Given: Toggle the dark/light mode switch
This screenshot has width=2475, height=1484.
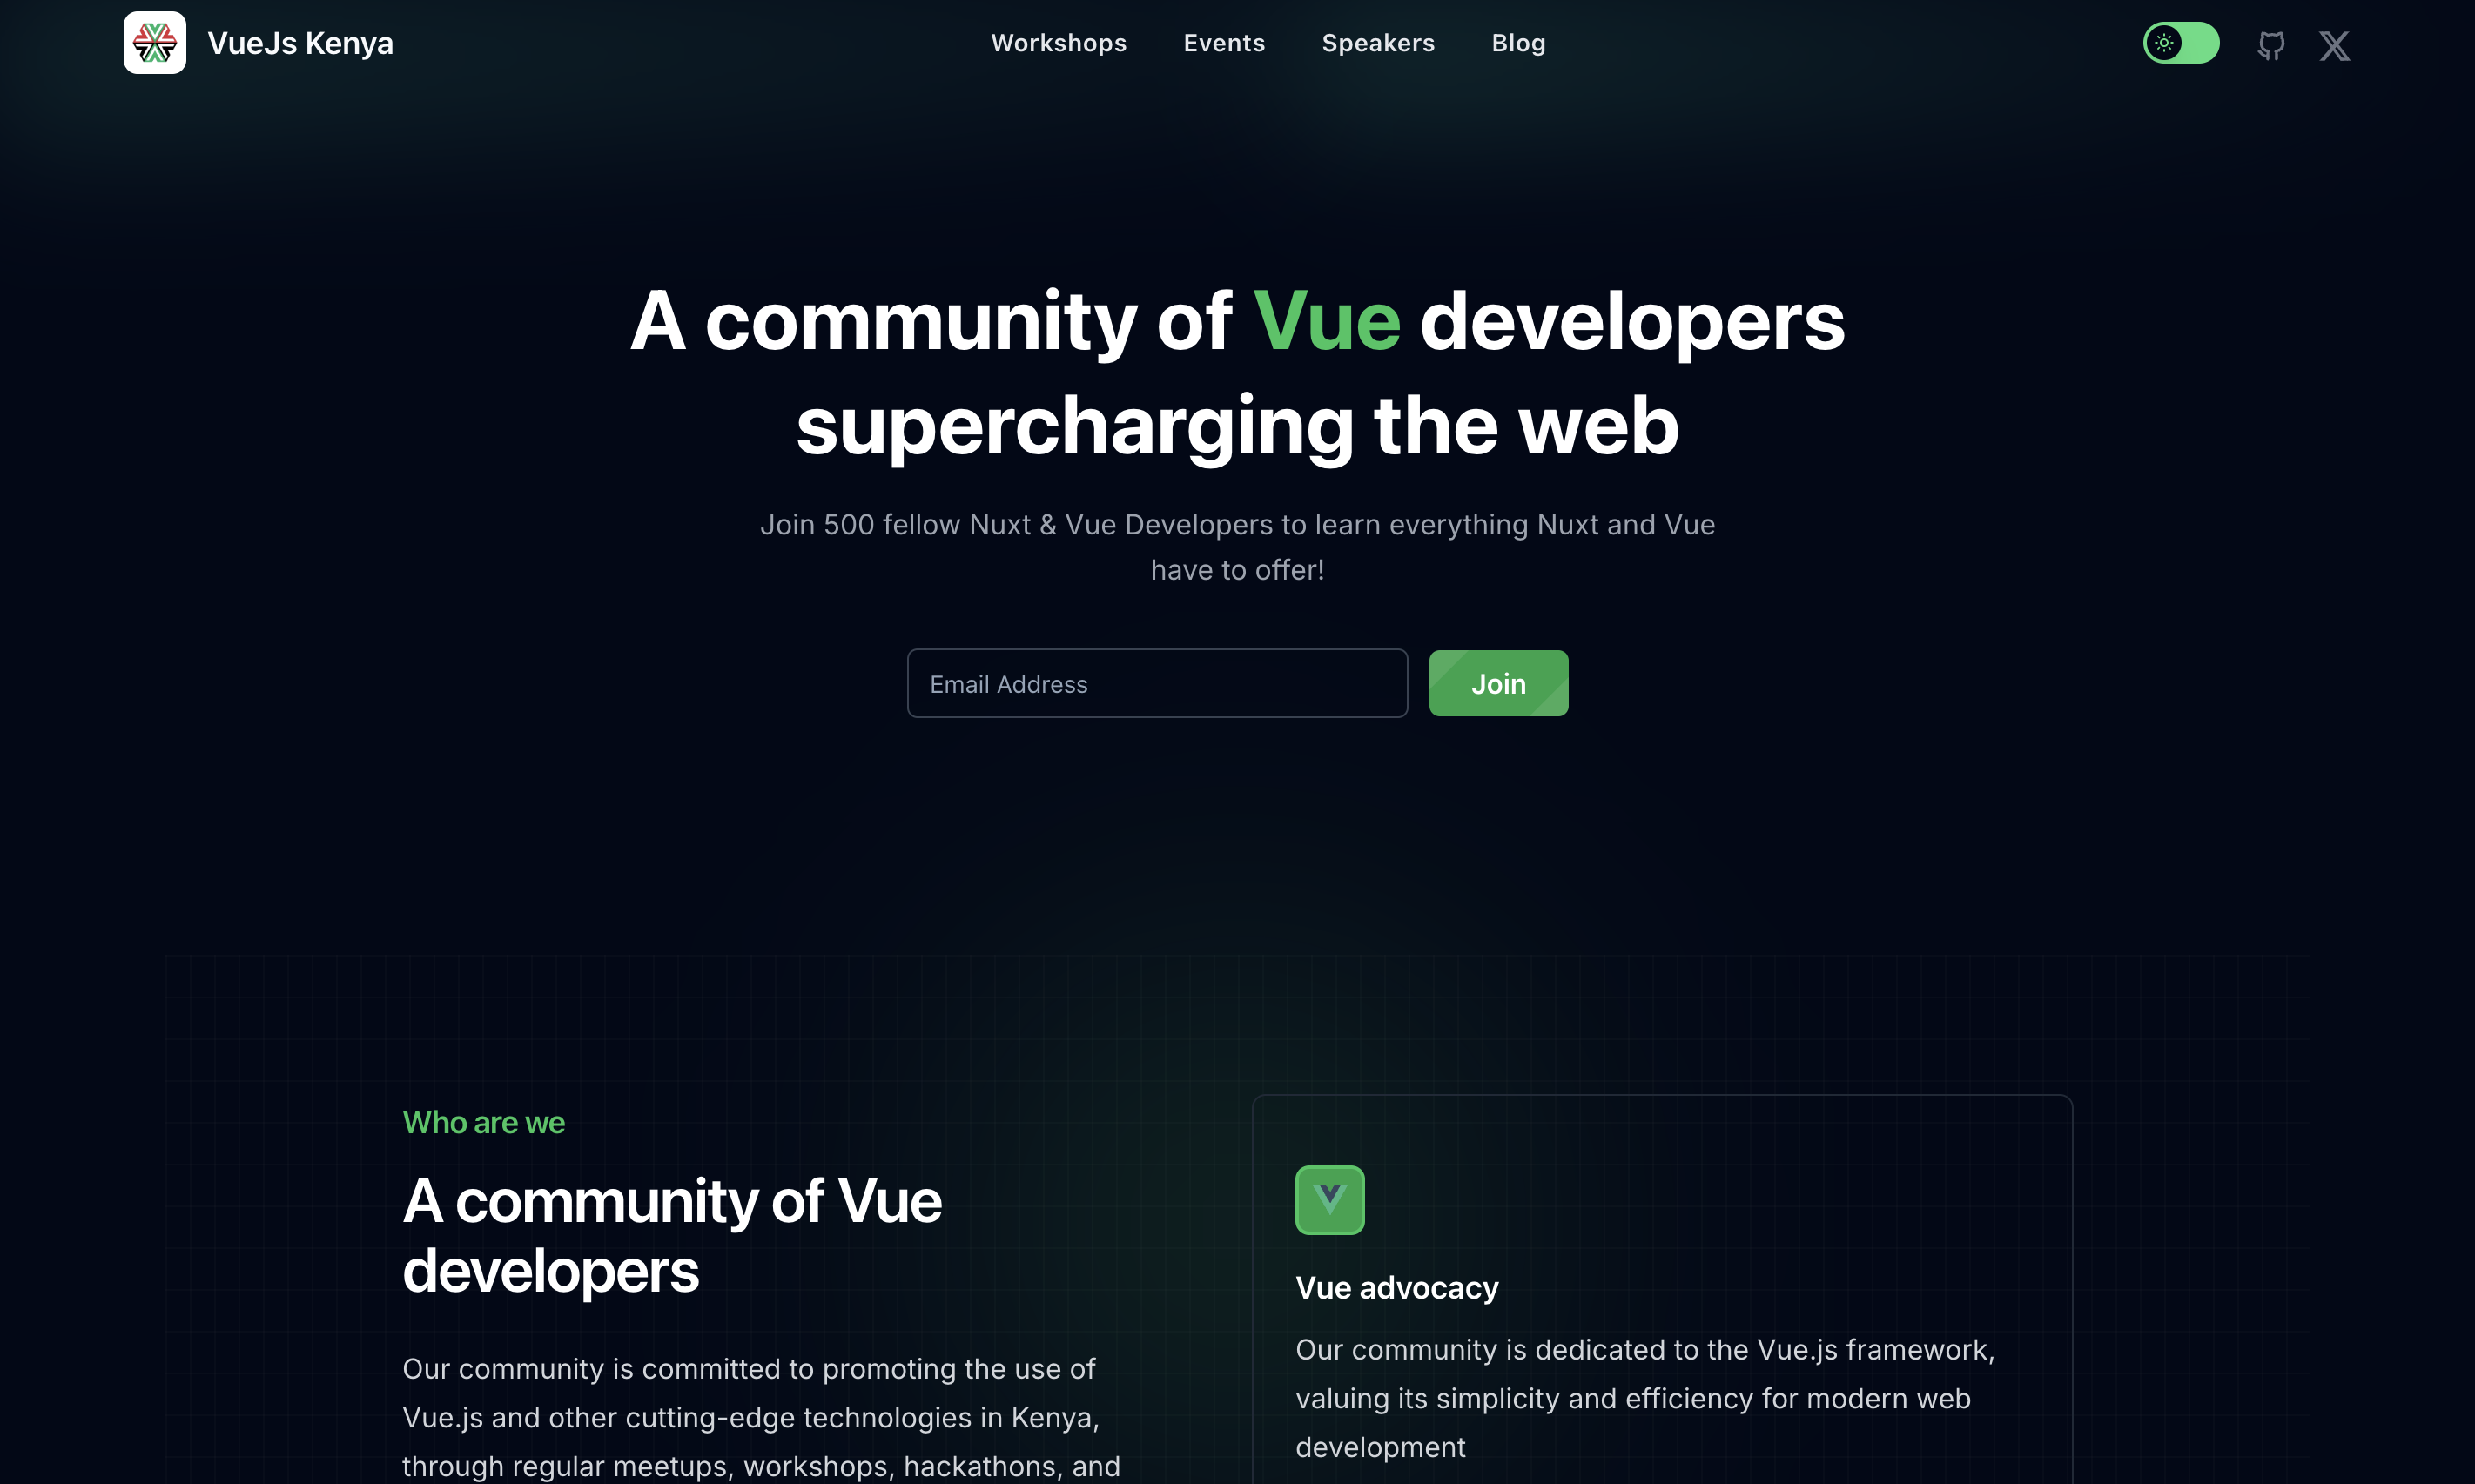Looking at the screenshot, I should [x=2180, y=43].
